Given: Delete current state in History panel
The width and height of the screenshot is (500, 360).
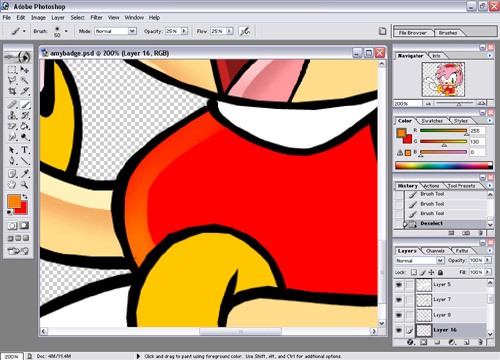Looking at the screenshot, I should click(480, 233).
